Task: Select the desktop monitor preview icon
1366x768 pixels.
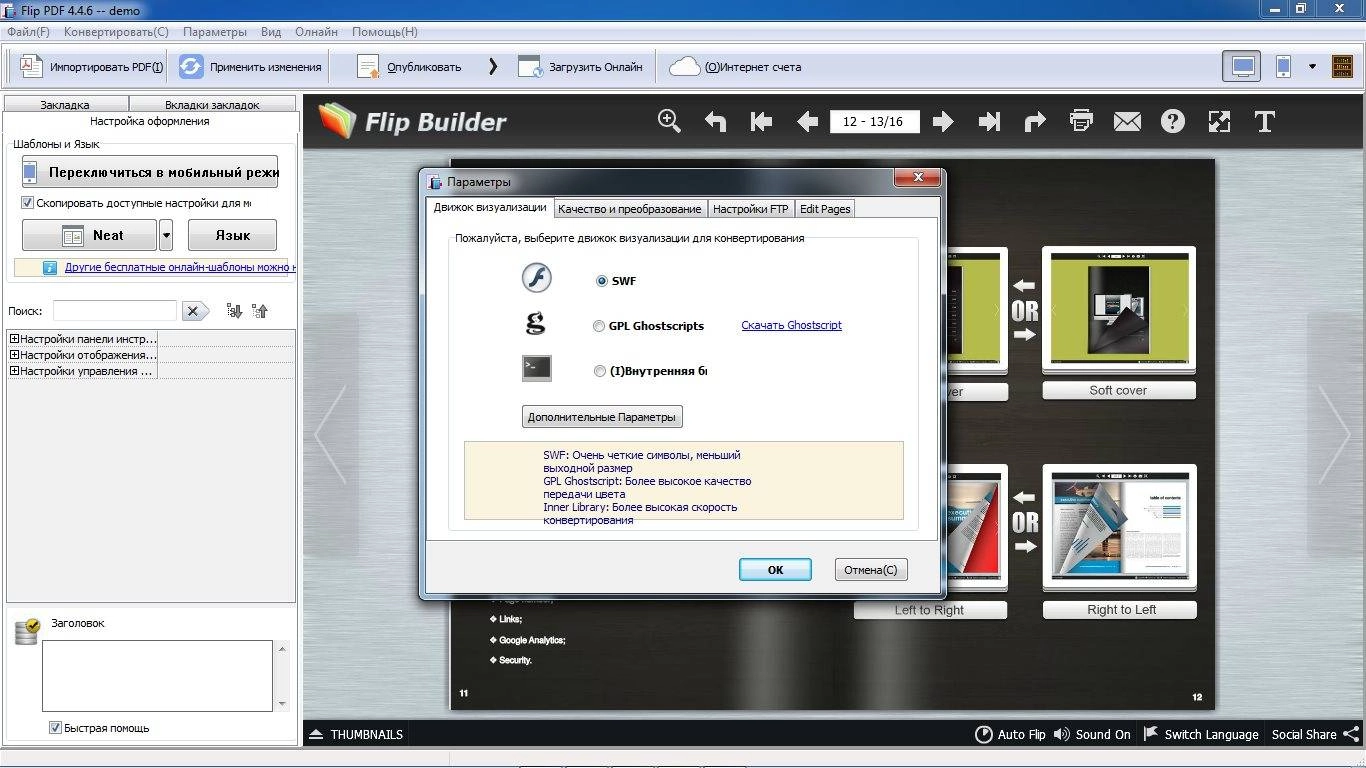Action: [1242, 67]
